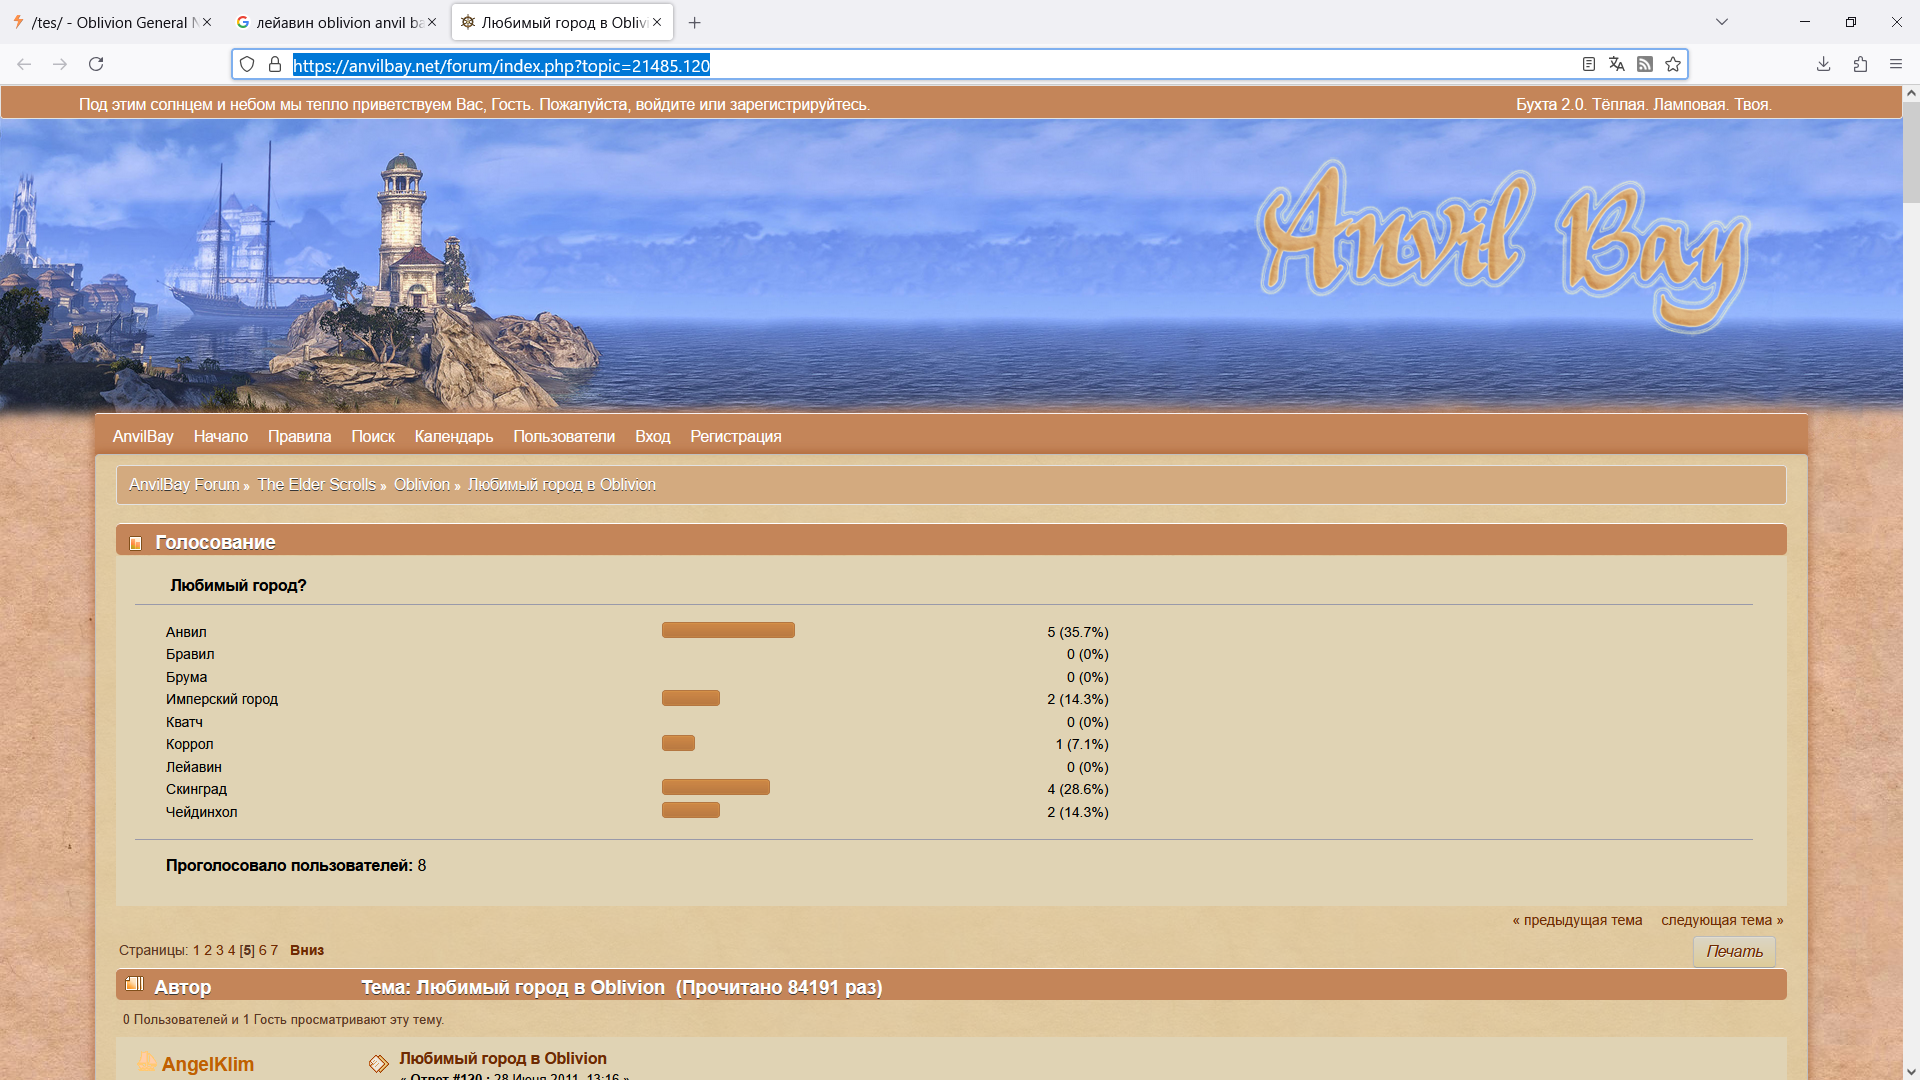Click the translate page icon
This screenshot has height=1080, width=1920.
coord(1616,64)
